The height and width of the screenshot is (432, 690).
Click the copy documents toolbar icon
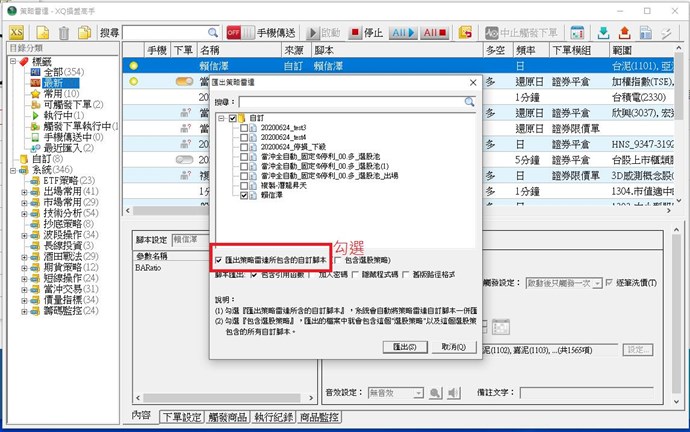[84, 33]
